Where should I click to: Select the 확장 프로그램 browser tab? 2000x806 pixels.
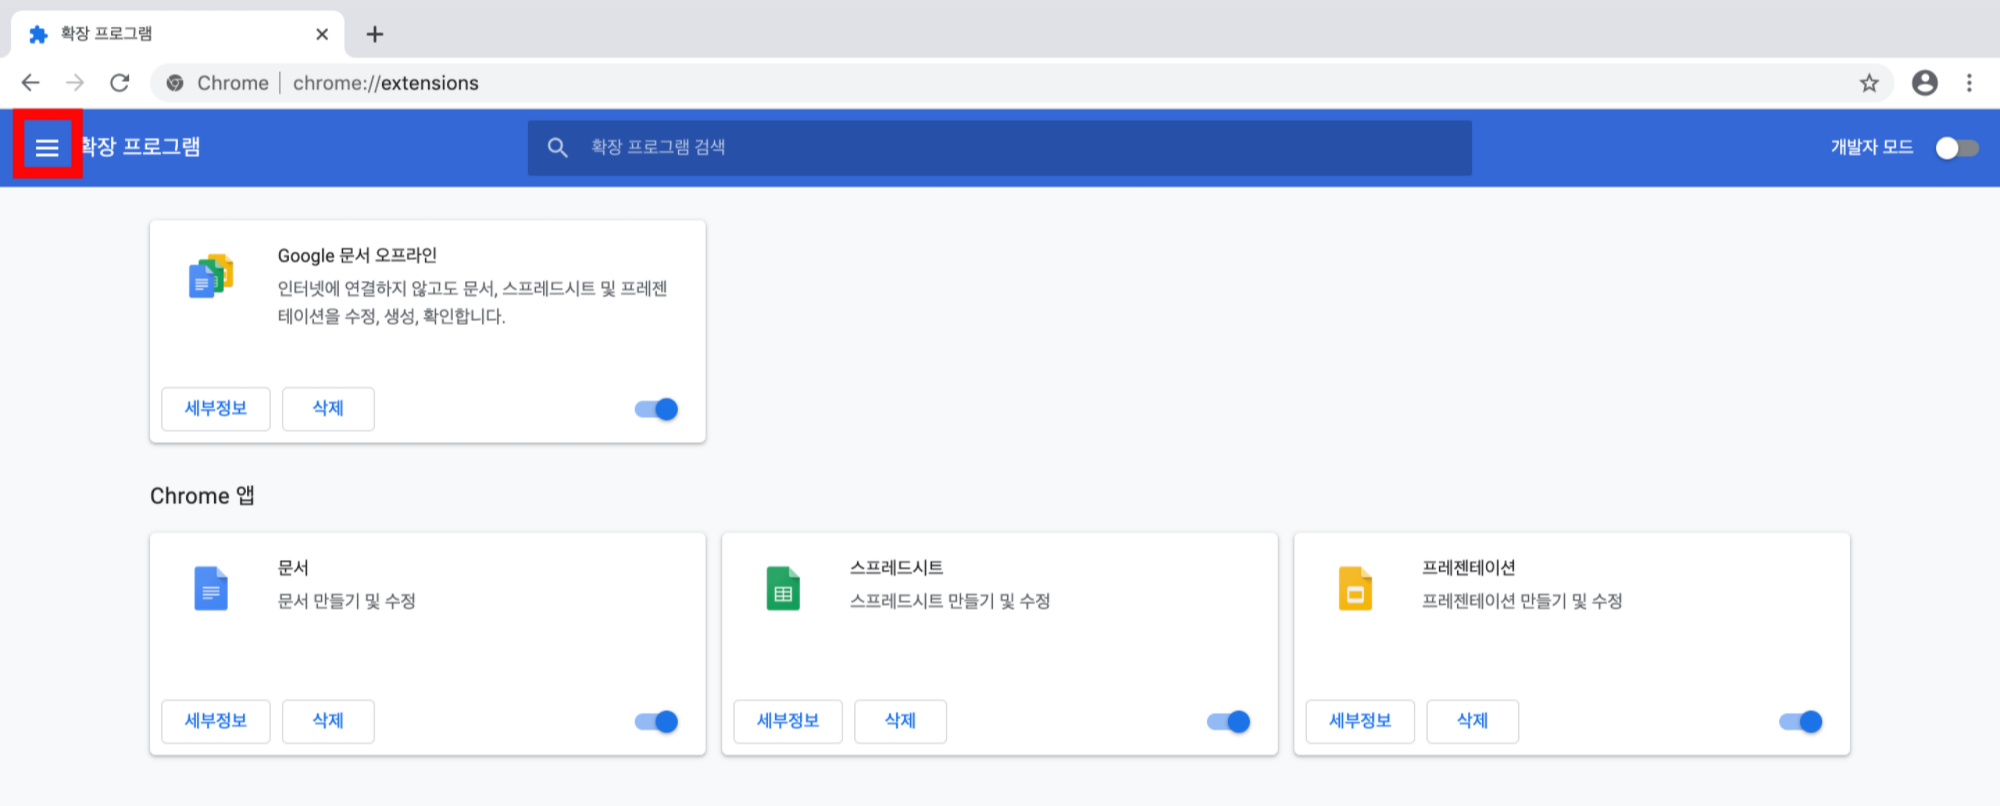[178, 34]
